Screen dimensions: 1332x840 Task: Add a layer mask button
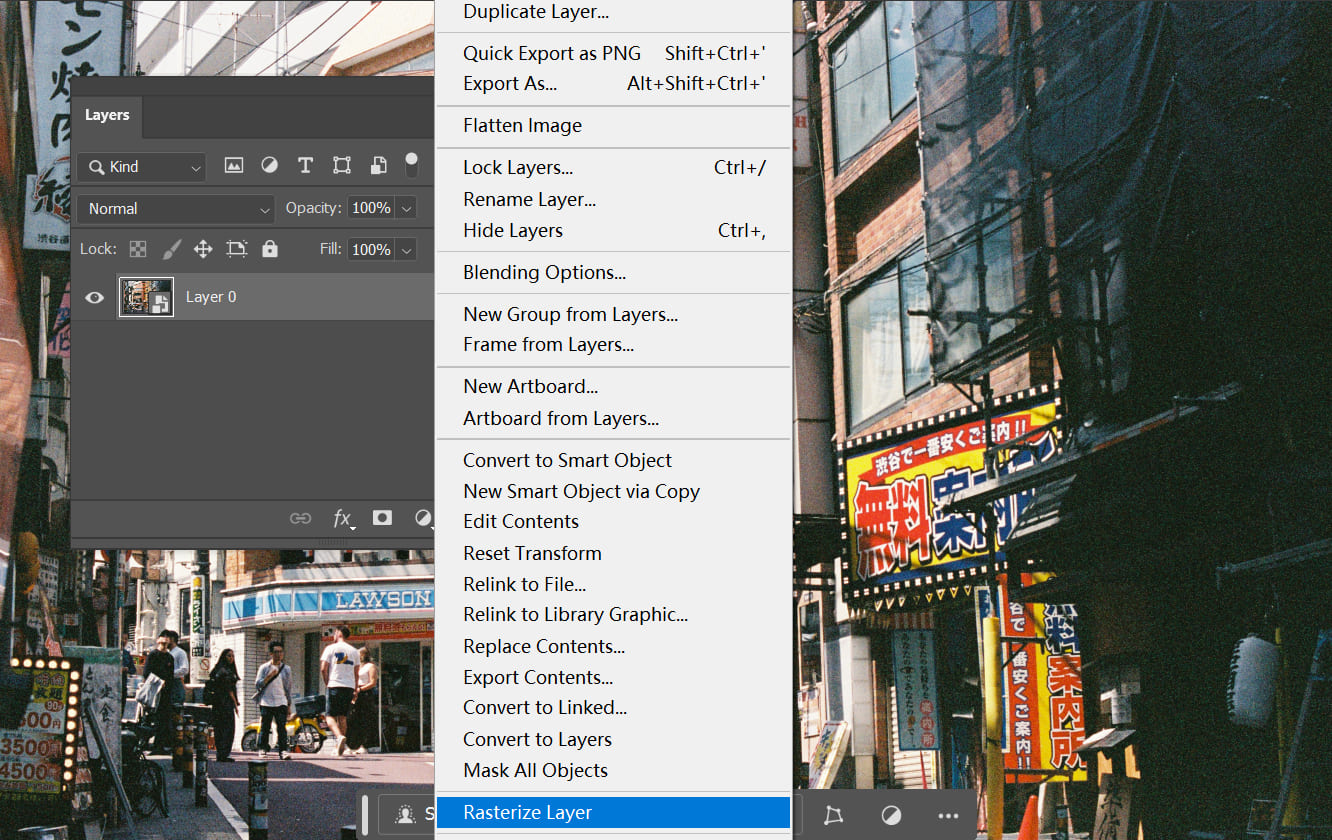coord(382,517)
